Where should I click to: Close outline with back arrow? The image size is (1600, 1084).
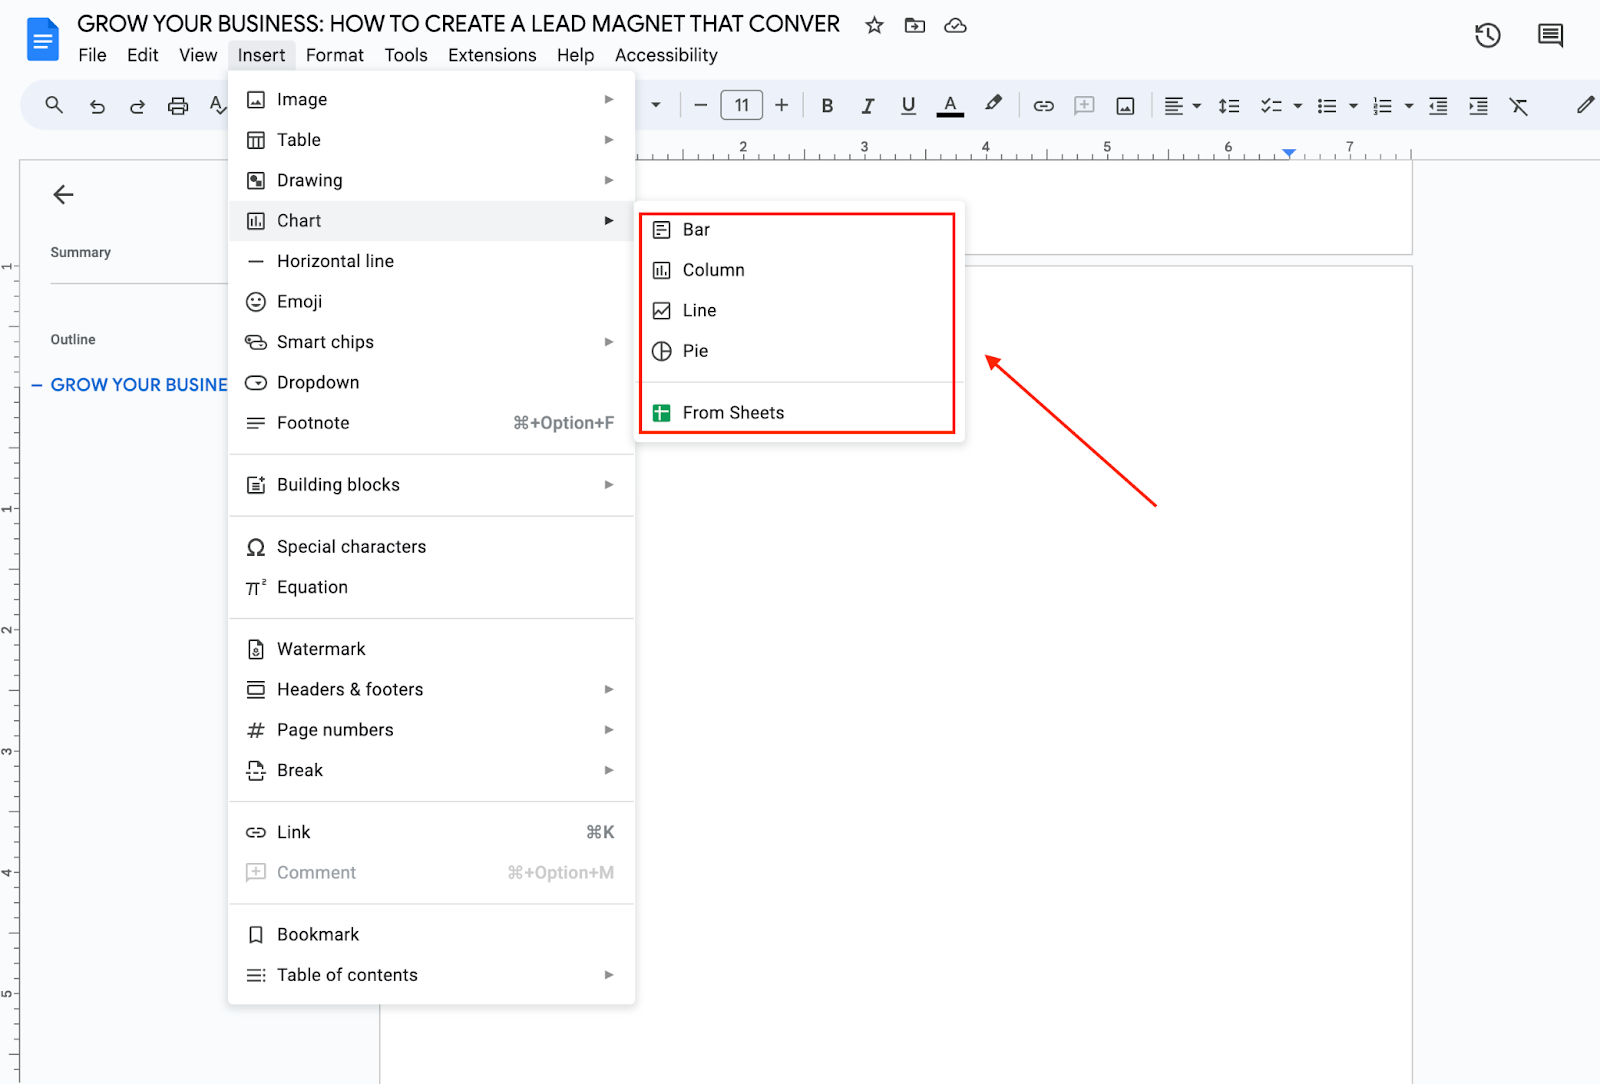click(x=63, y=194)
